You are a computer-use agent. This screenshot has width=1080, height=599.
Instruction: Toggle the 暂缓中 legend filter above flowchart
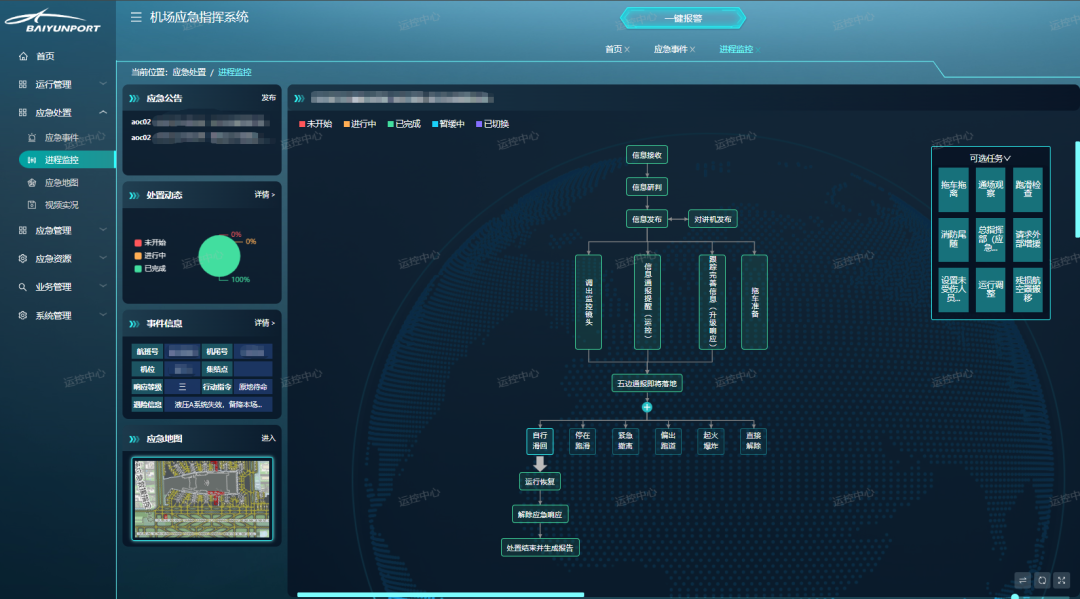coord(448,124)
